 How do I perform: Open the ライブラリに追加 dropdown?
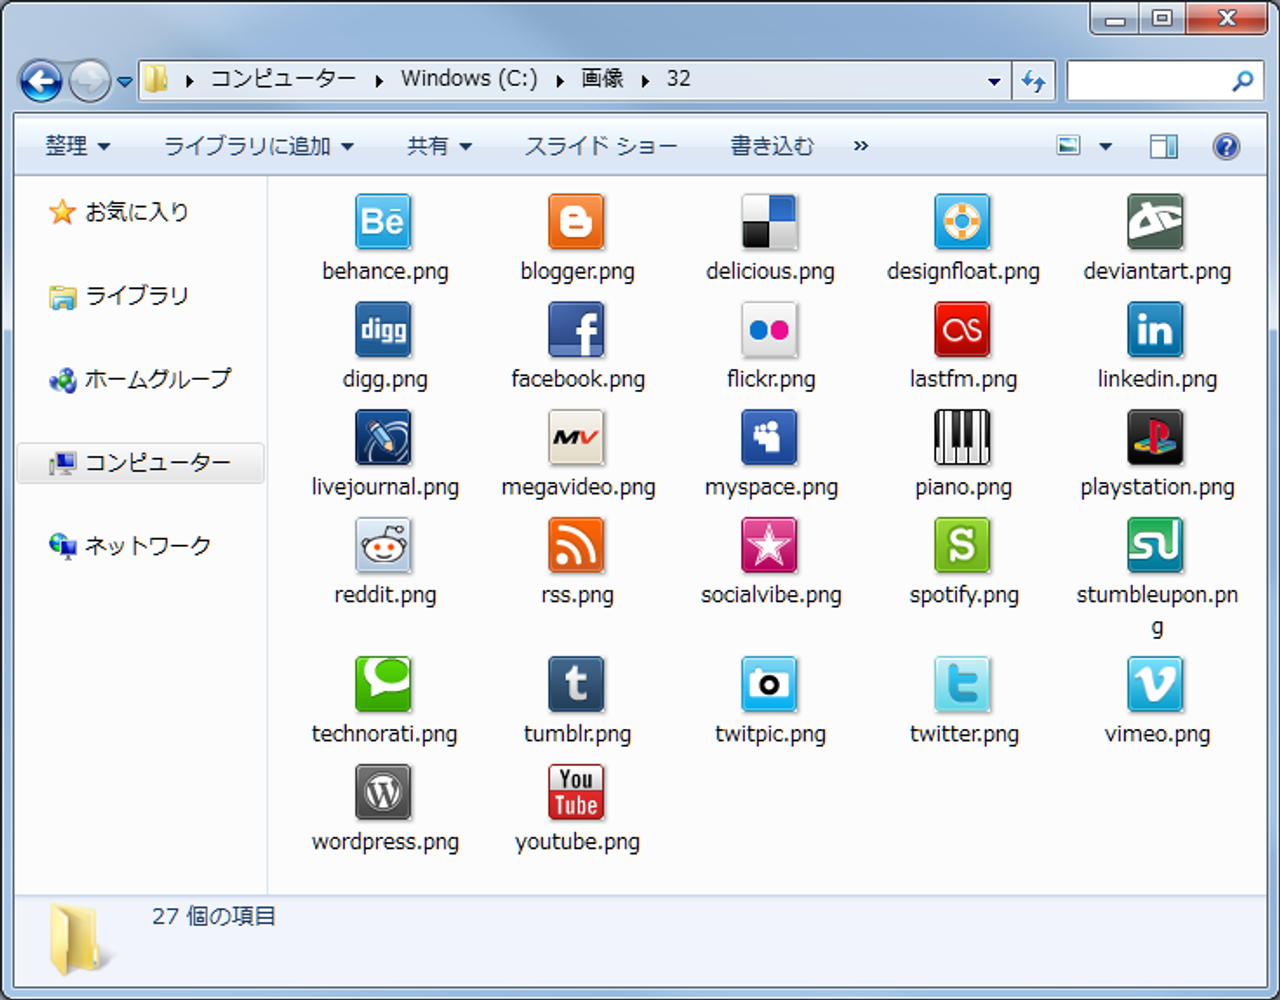(259, 146)
